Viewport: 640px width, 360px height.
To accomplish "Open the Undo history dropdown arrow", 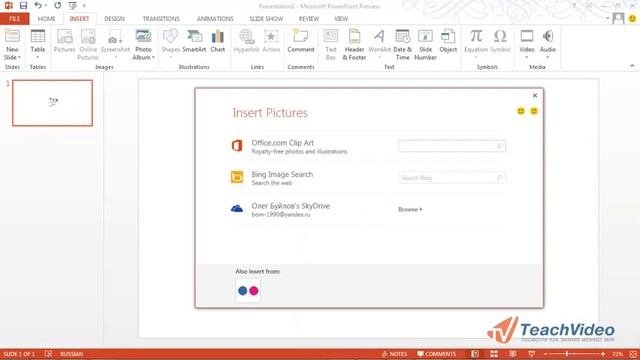I will pos(45,6).
